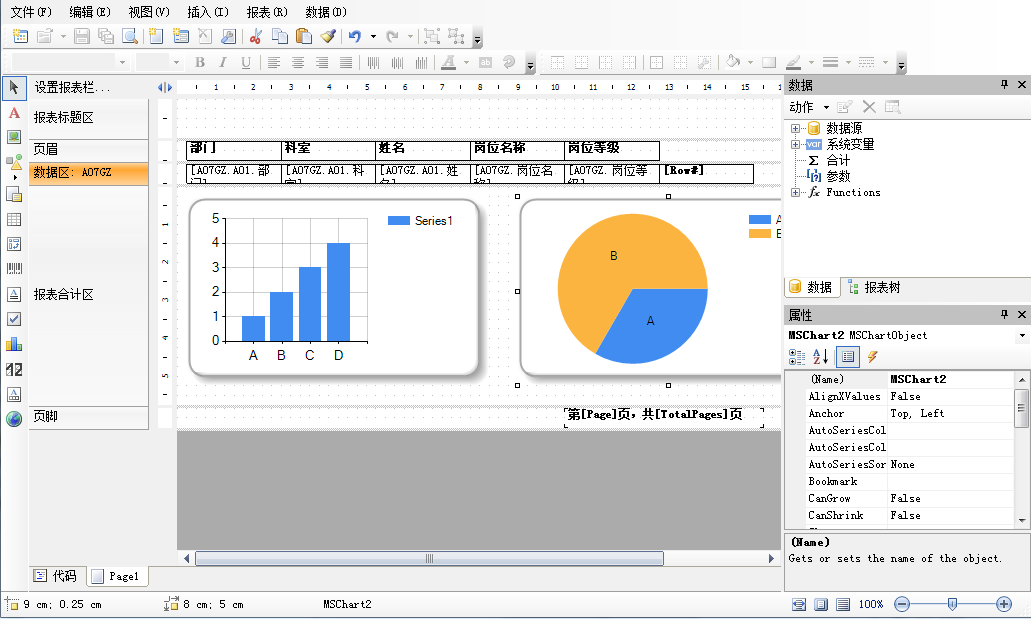Select the 数据区: A07GZ band
Screen dimensions: 1031x619
(88, 174)
